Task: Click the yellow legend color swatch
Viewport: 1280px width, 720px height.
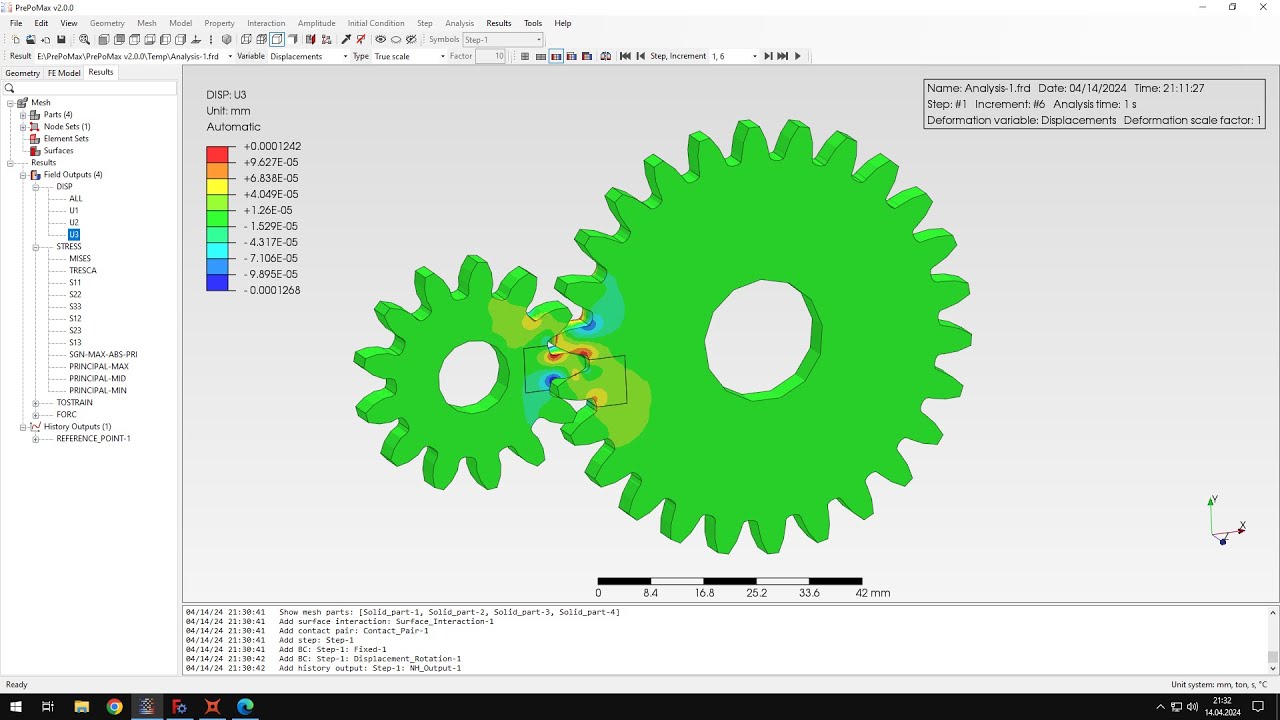Action: point(219,186)
